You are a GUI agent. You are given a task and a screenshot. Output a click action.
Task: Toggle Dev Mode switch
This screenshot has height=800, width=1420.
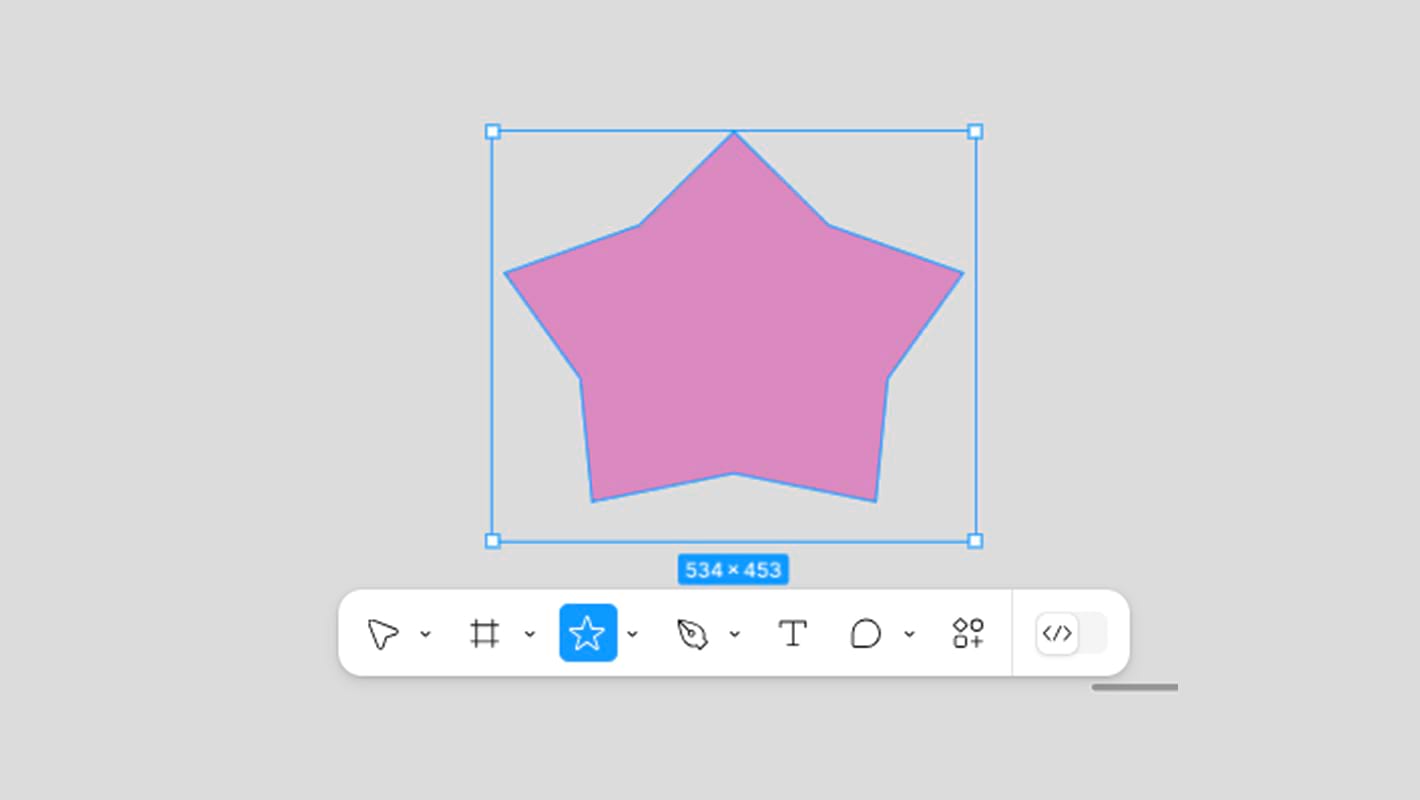[1071, 633]
